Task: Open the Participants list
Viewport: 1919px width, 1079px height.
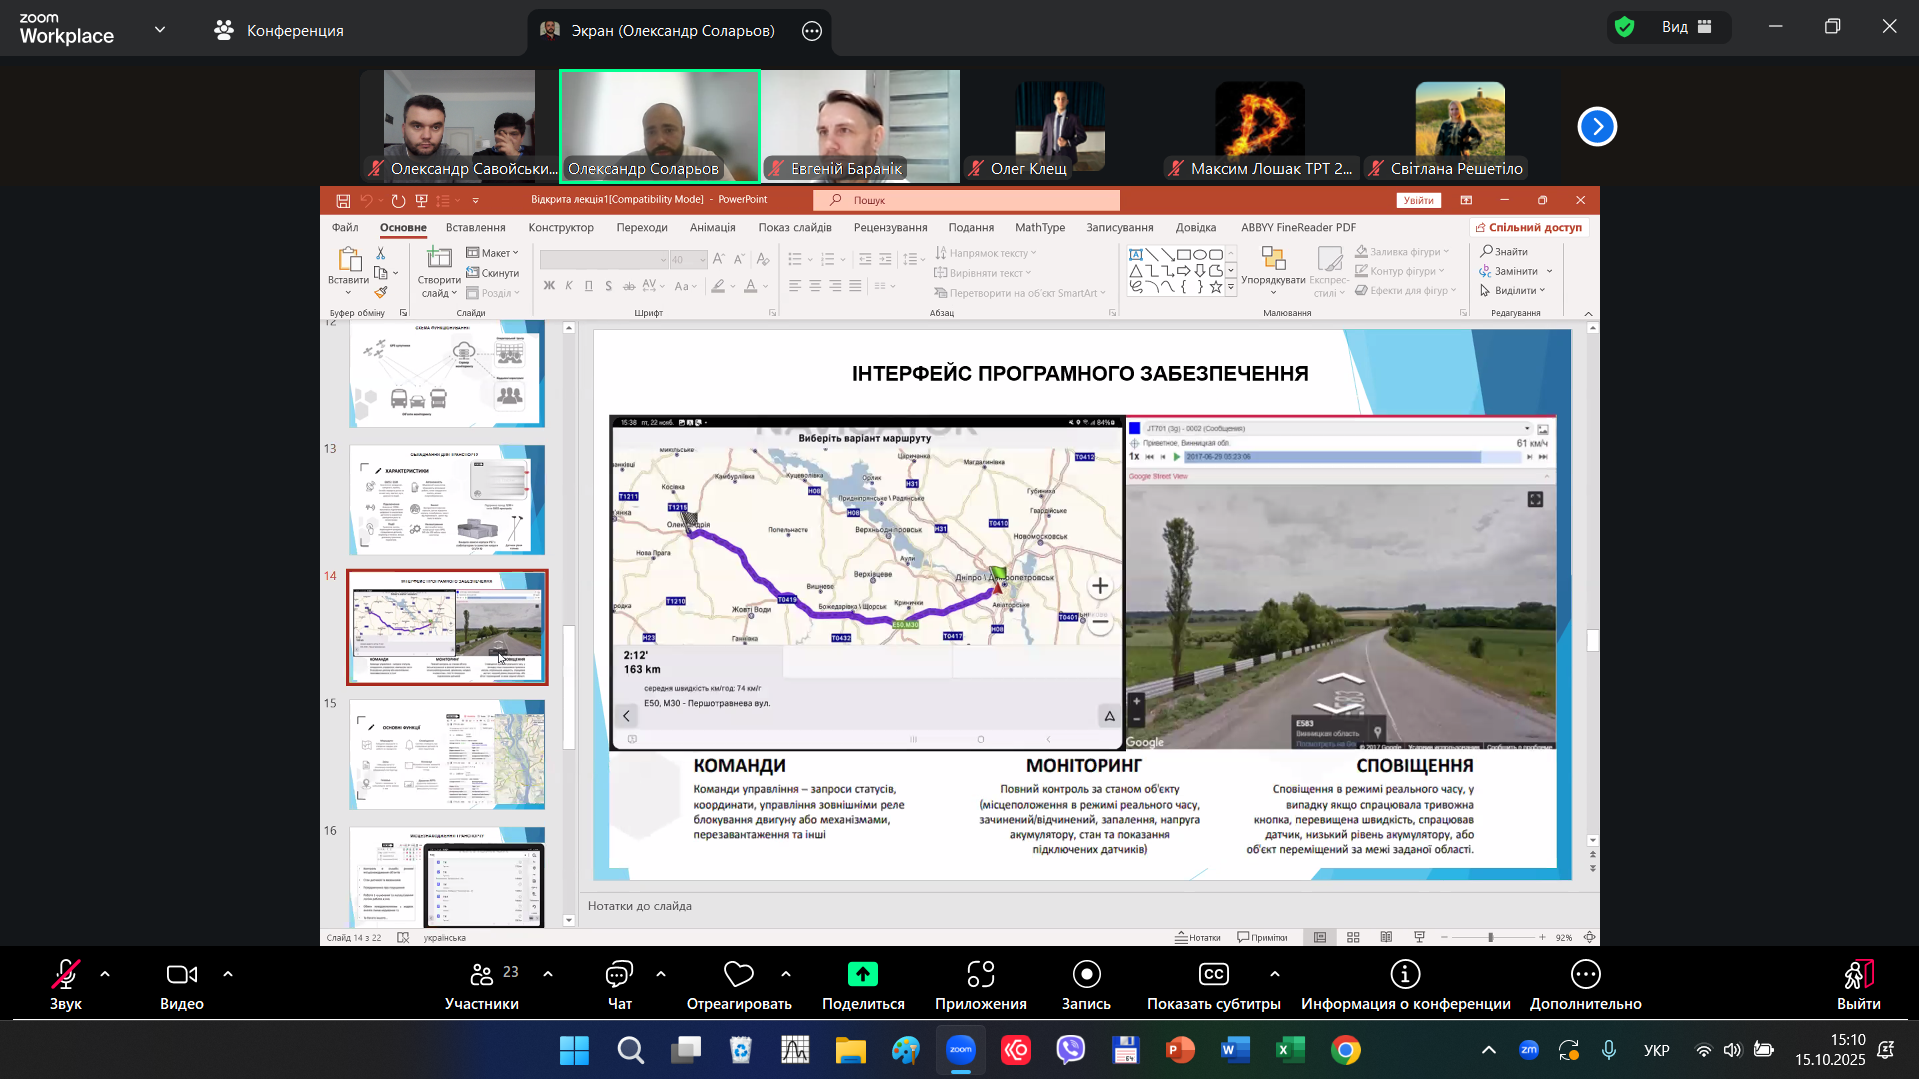Action: coord(482,975)
